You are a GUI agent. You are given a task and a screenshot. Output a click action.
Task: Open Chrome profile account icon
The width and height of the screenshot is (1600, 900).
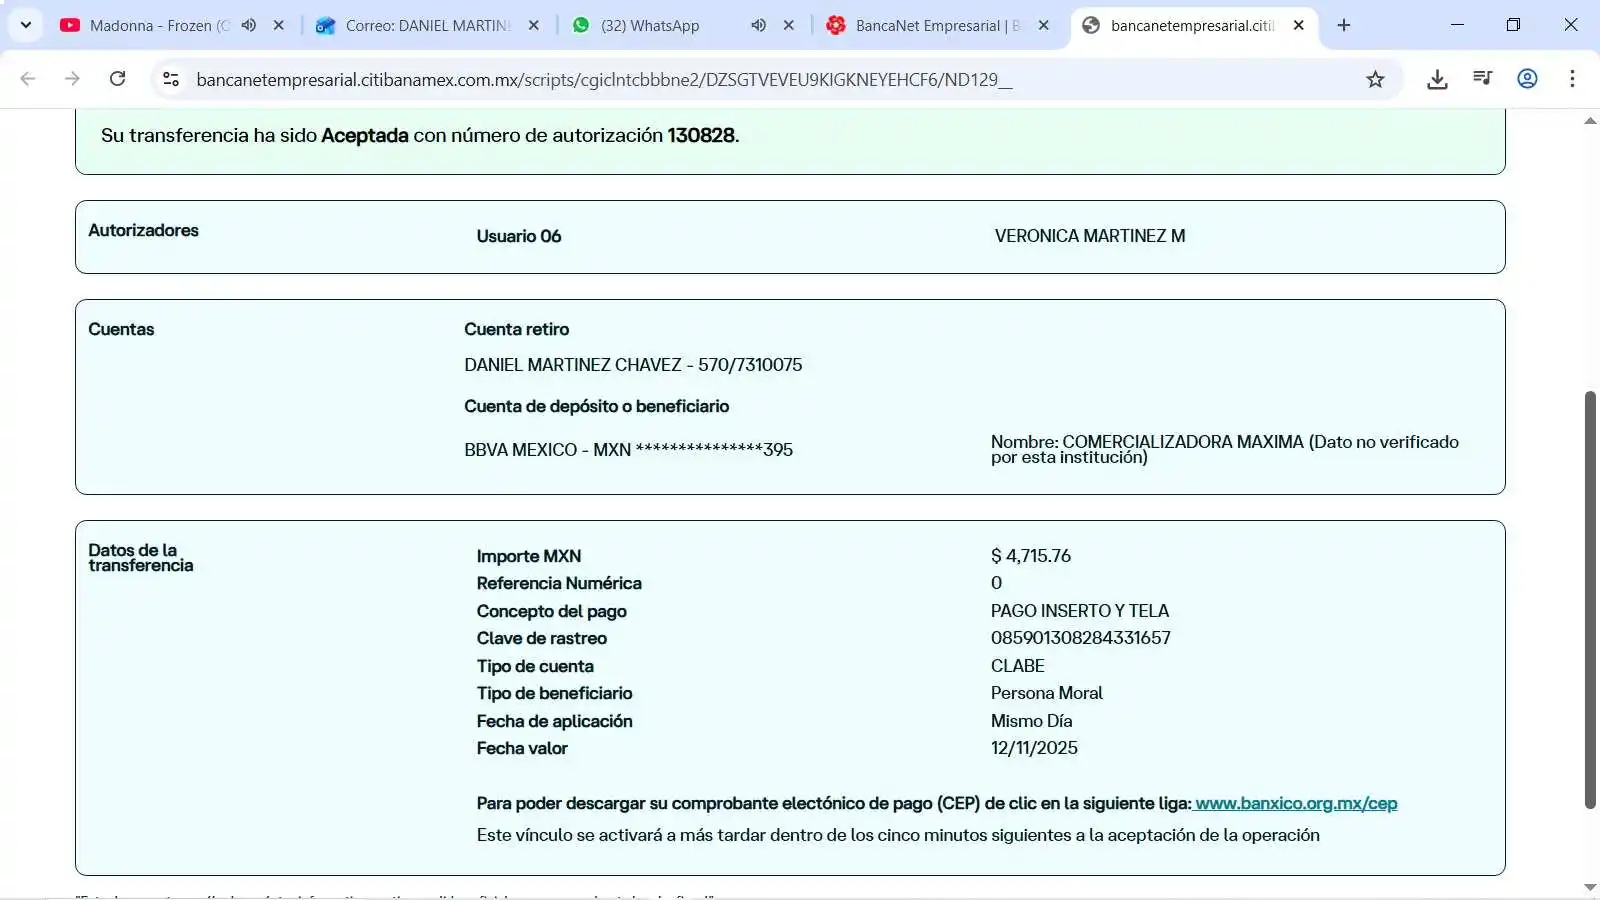pos(1527,79)
